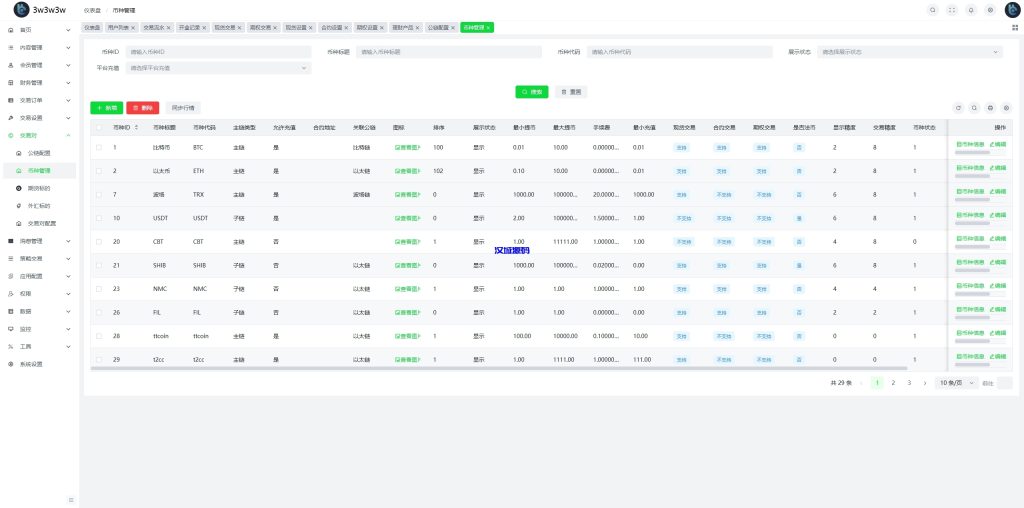Screen dimensions: 1024x508
Task: Select all rows via header checkbox
Action: 98,128
